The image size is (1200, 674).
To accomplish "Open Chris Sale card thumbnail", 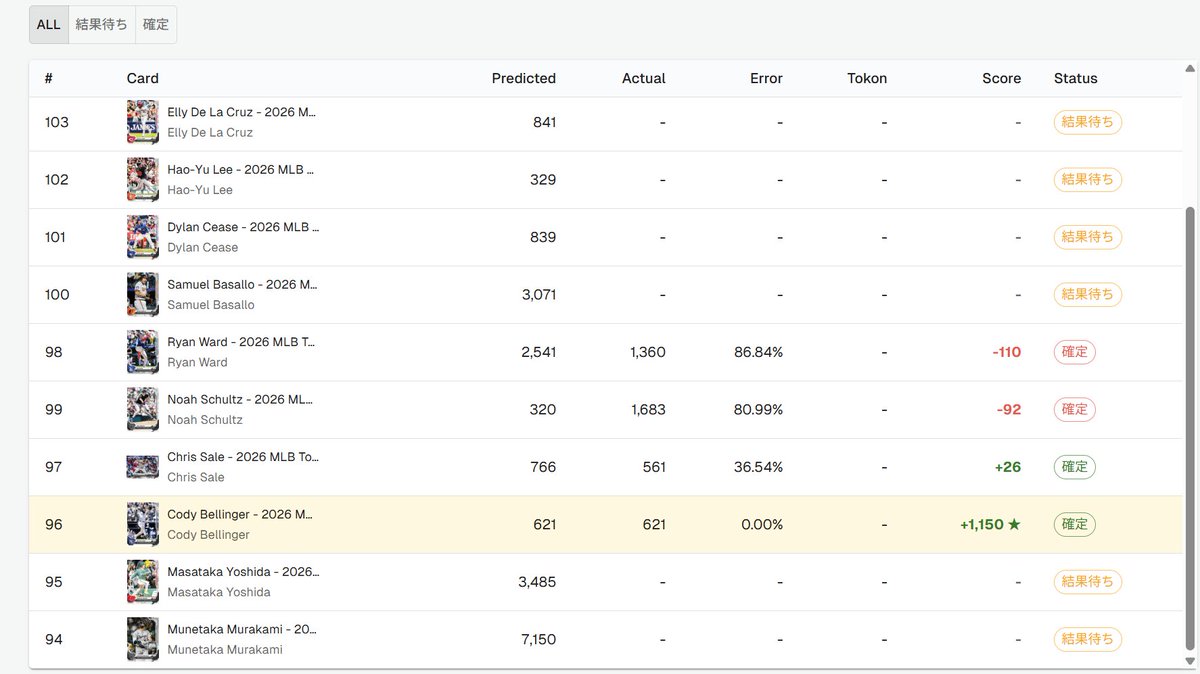I will click(x=143, y=467).
